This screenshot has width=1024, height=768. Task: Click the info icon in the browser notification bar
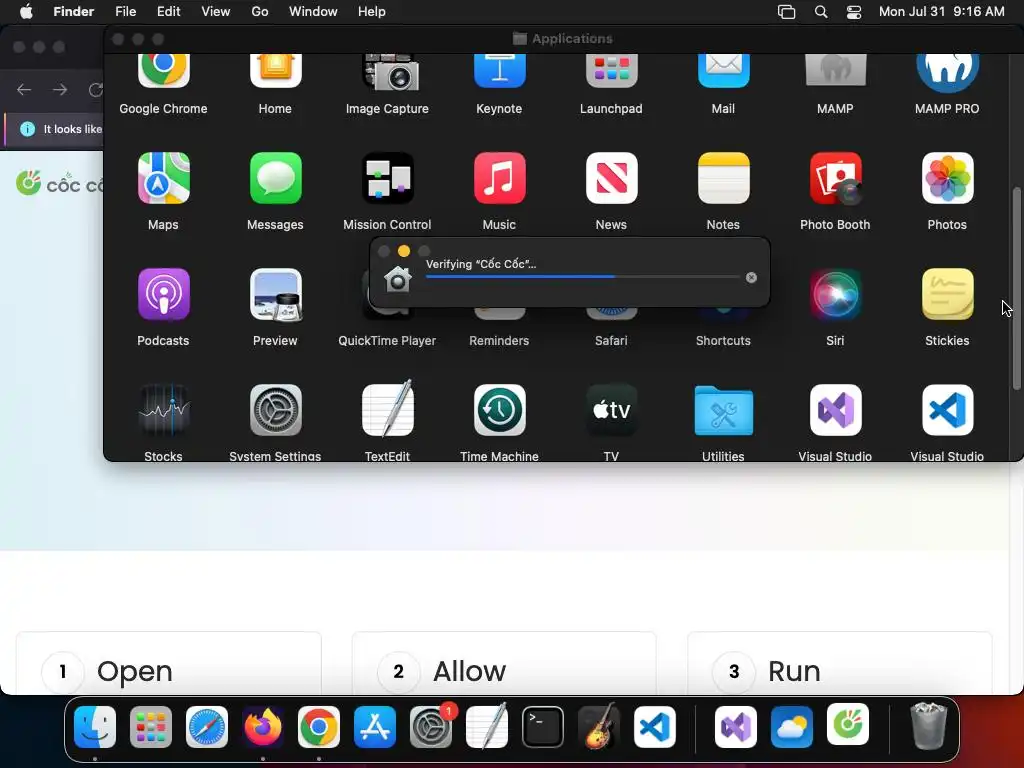pyautogui.click(x=27, y=129)
